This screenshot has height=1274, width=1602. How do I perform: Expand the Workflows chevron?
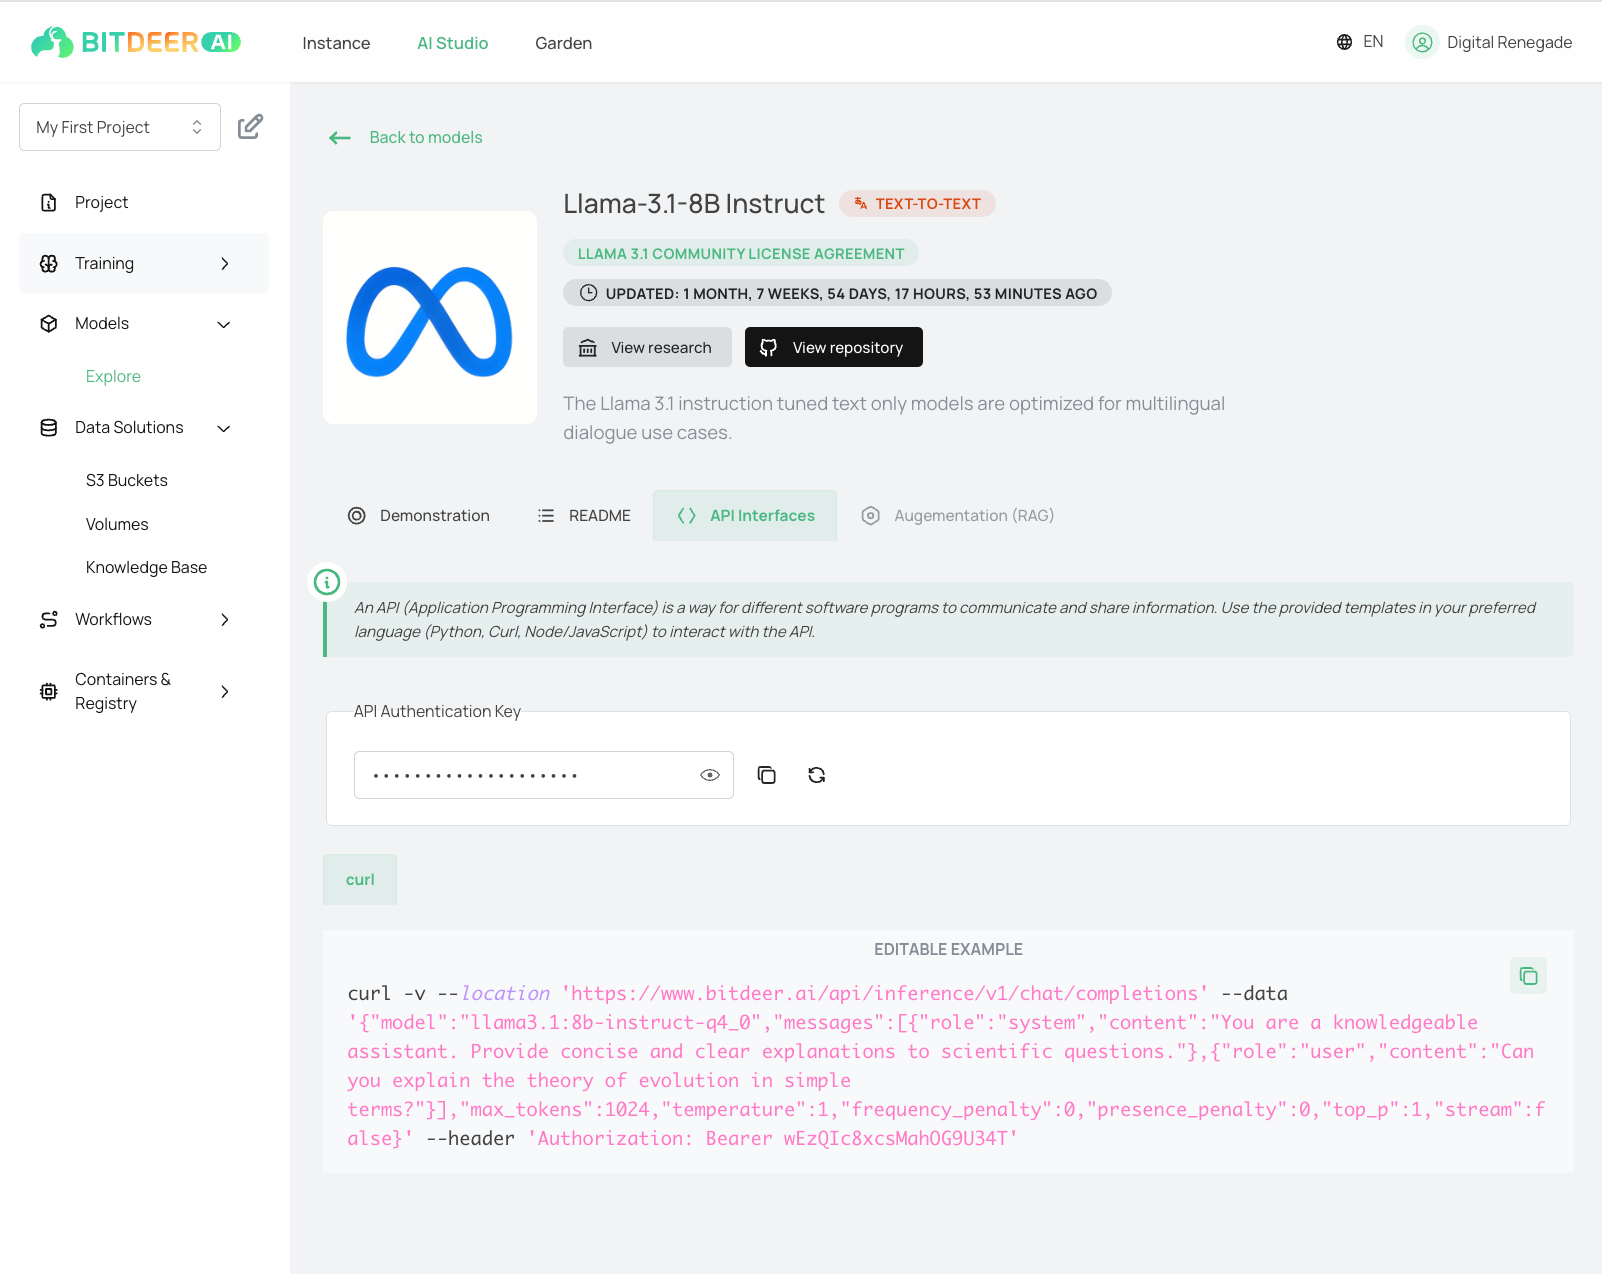point(225,619)
